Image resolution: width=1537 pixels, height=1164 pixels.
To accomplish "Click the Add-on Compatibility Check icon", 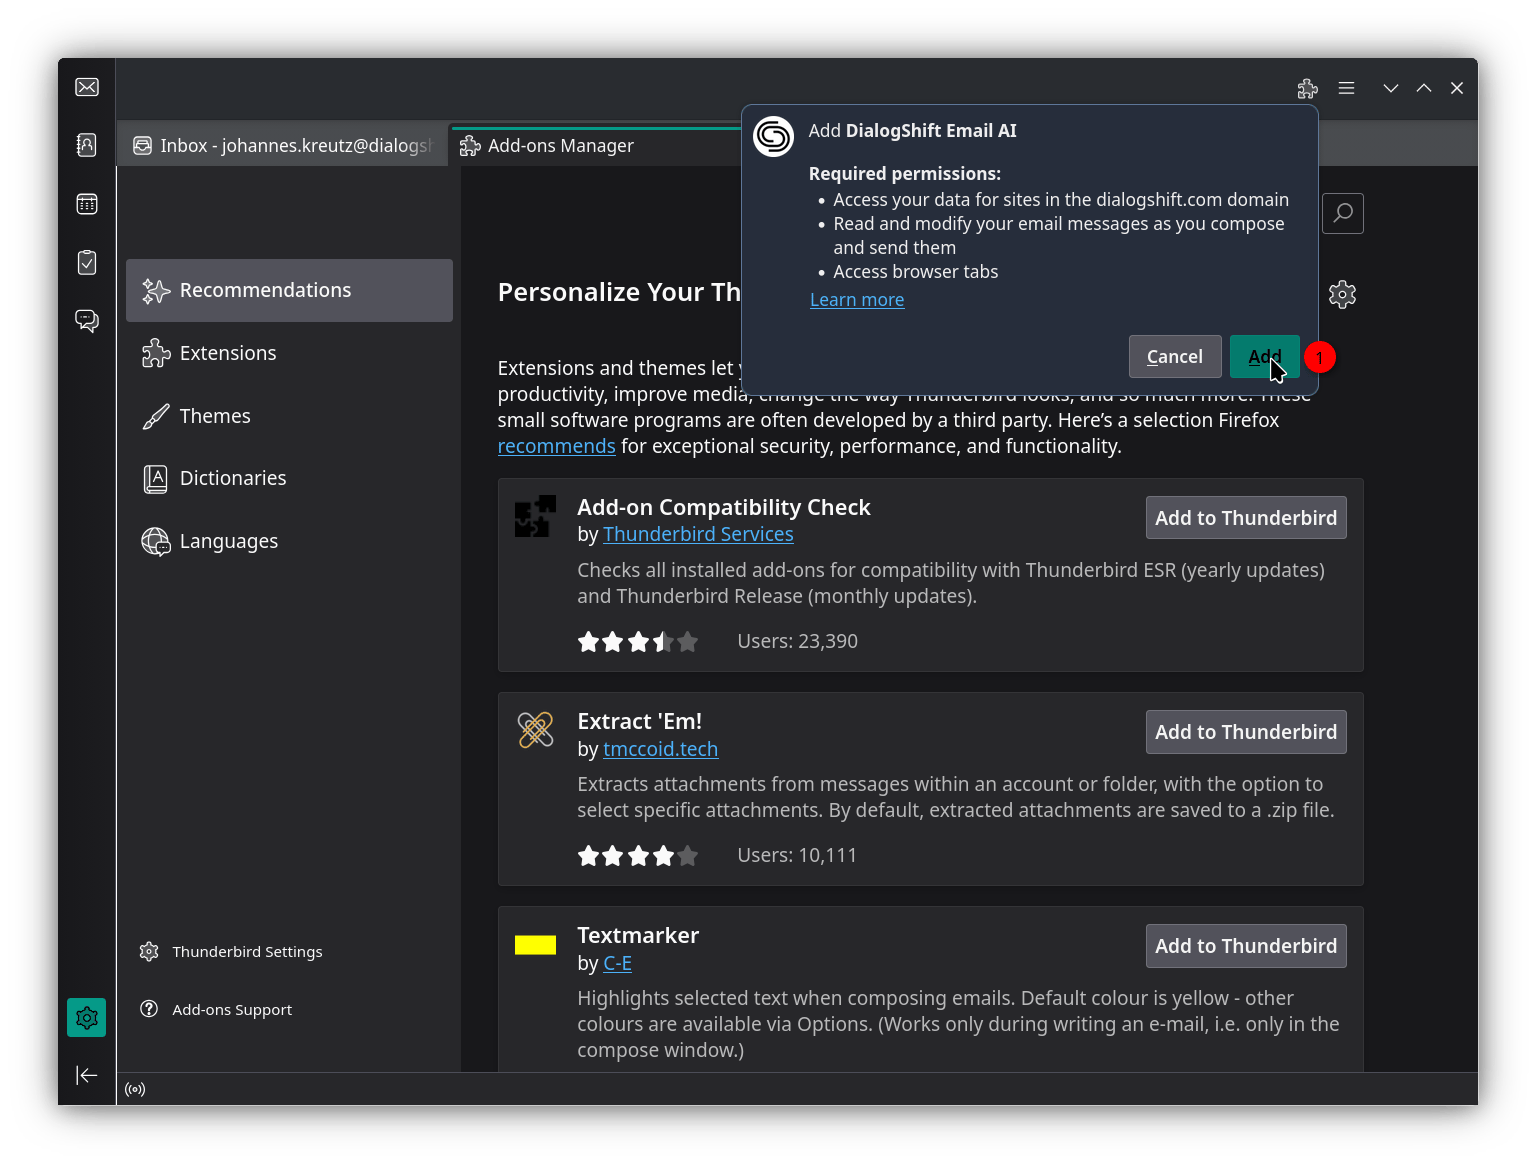I will (535, 516).
